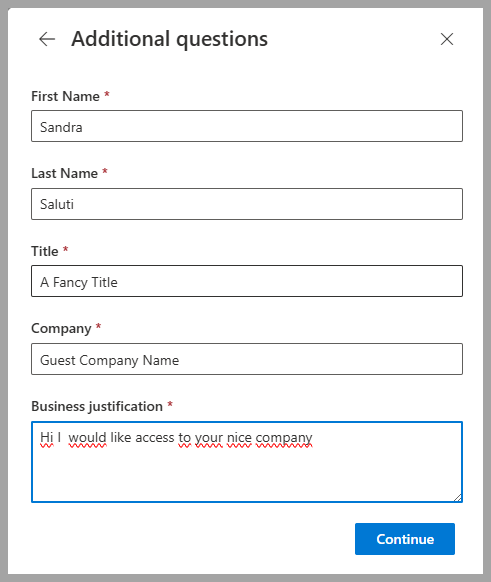The height and width of the screenshot is (582, 491).
Task: Click the Business justification label
Action: point(97,406)
